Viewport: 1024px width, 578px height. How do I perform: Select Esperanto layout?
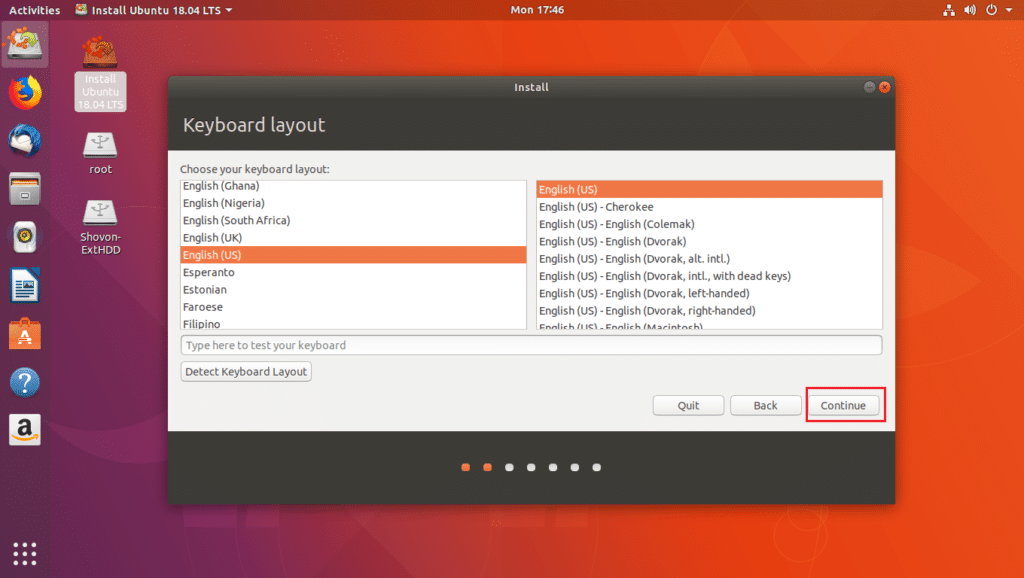(353, 272)
